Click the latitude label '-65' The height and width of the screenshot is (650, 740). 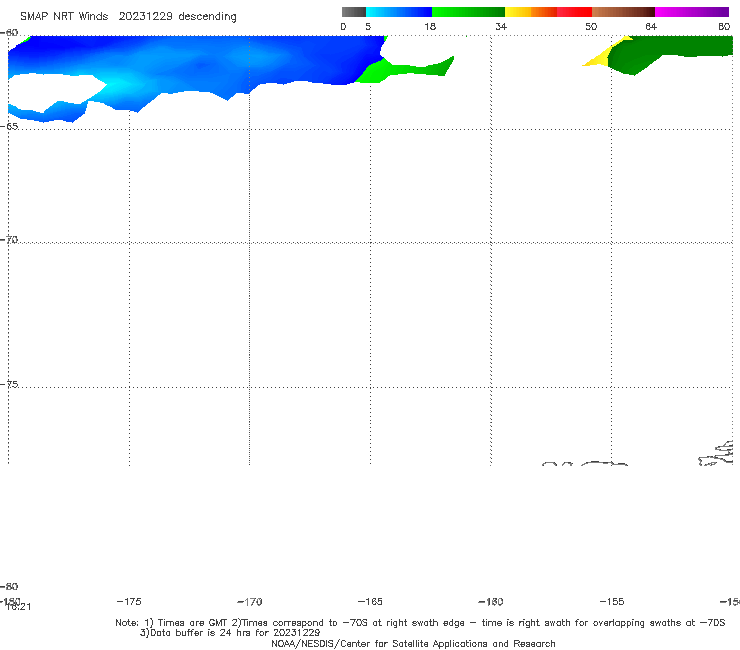(9, 127)
